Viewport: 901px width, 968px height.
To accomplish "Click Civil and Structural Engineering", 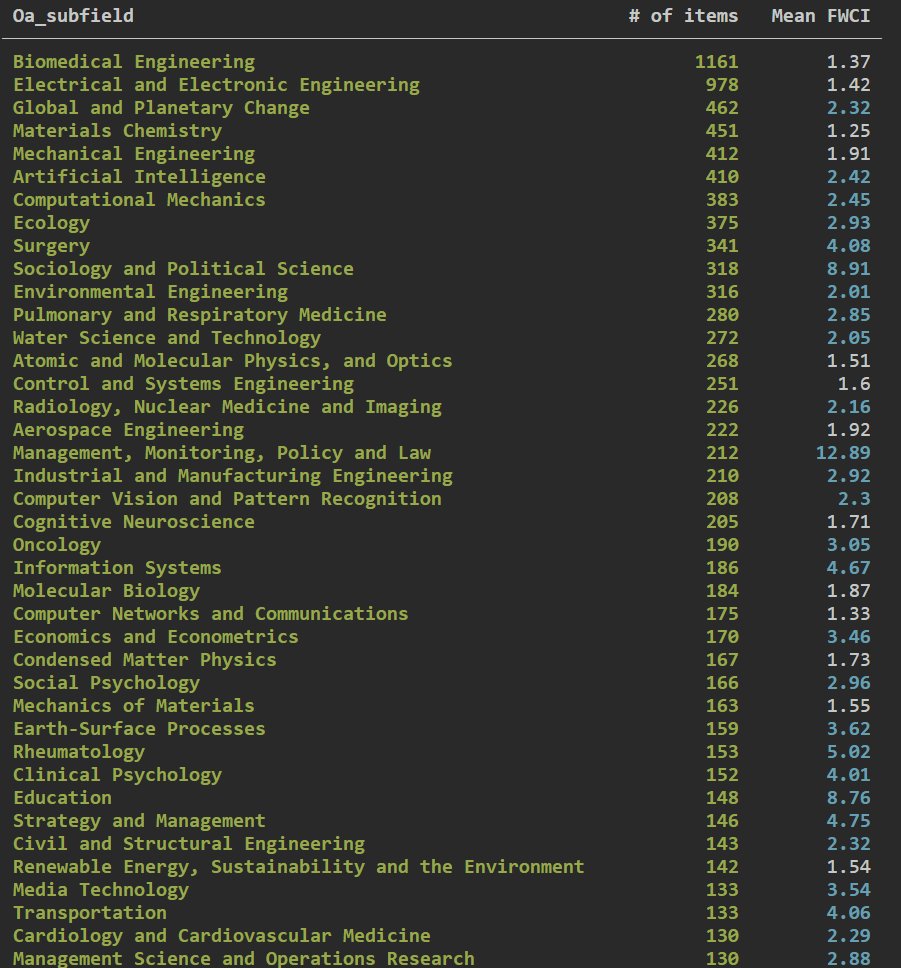I will pyautogui.click(x=189, y=843).
